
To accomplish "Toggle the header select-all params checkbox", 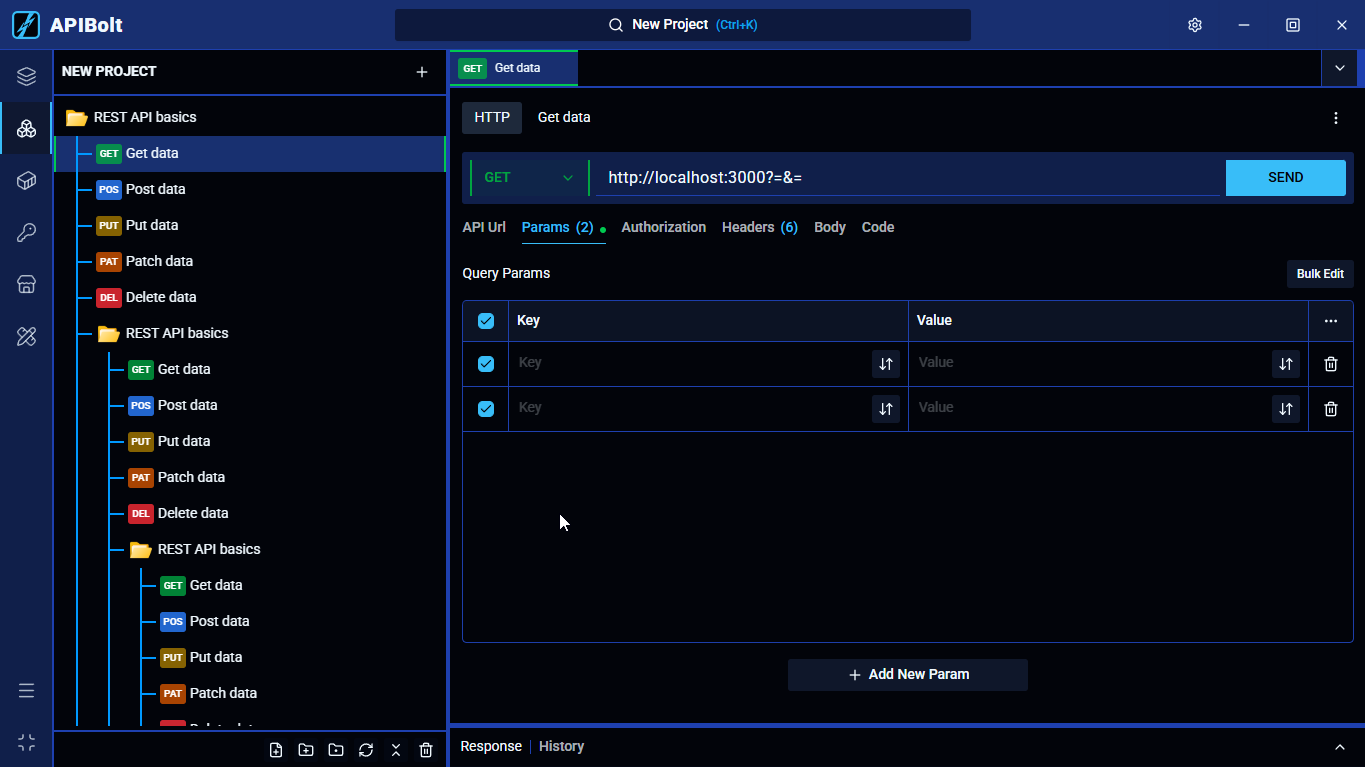I will (x=486, y=321).
